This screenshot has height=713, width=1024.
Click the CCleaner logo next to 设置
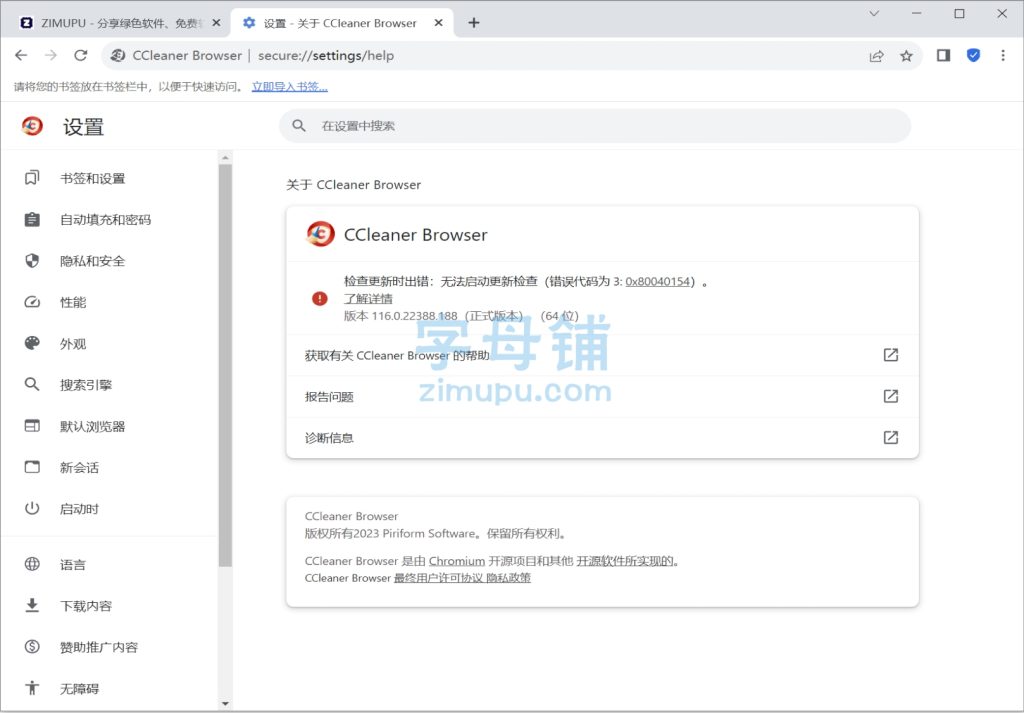(32, 125)
